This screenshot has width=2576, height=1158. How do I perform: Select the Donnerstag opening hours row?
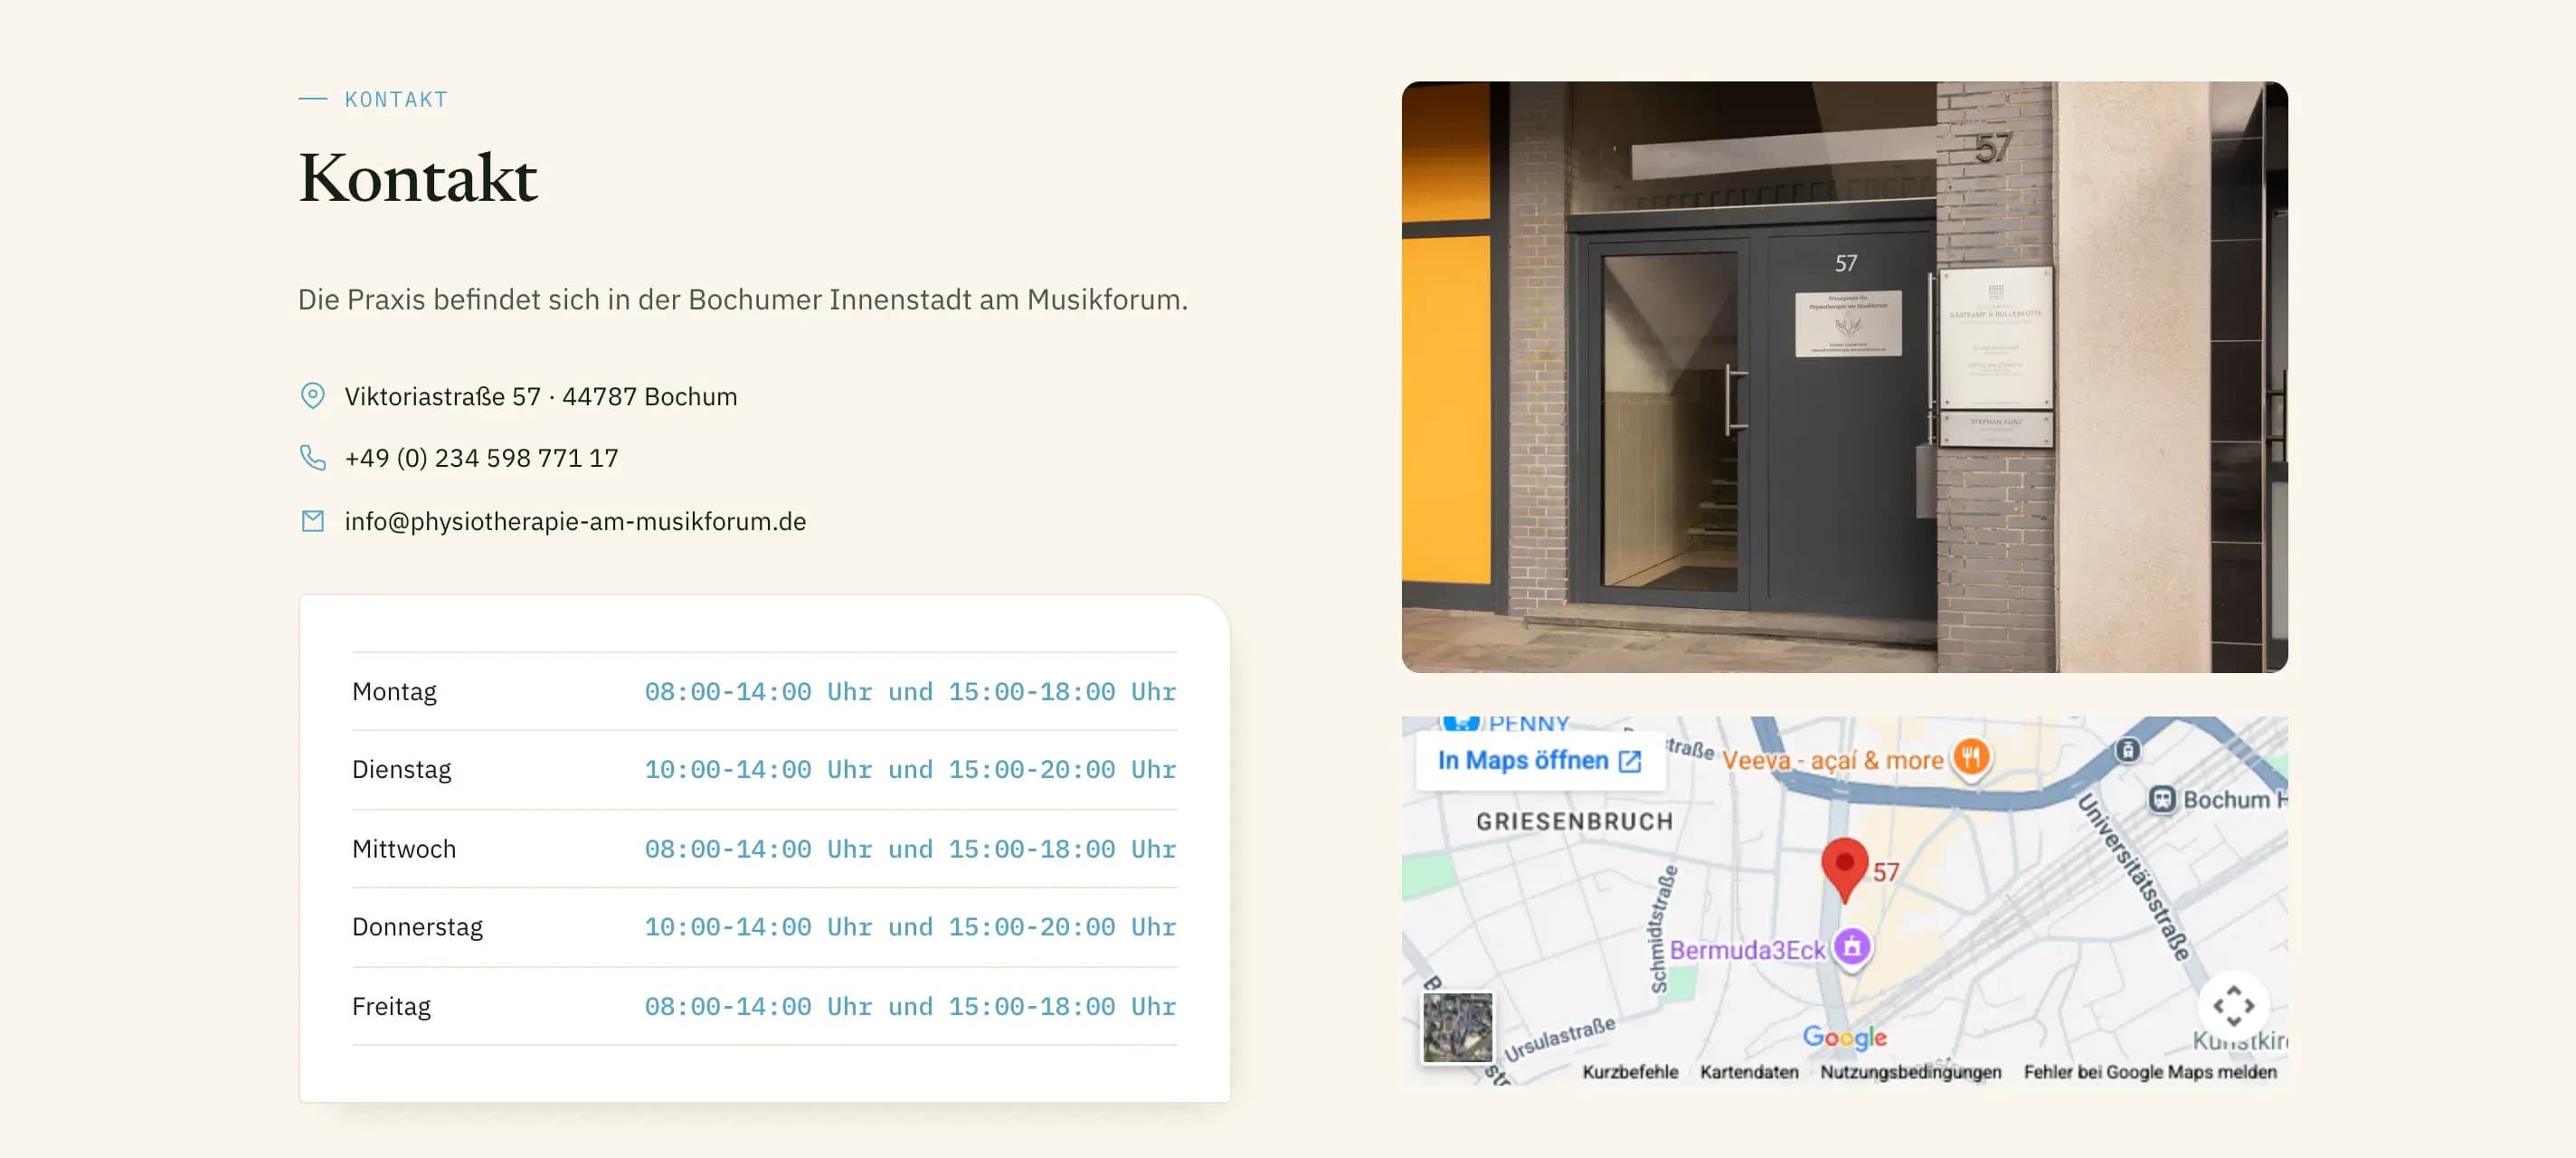pos(764,926)
